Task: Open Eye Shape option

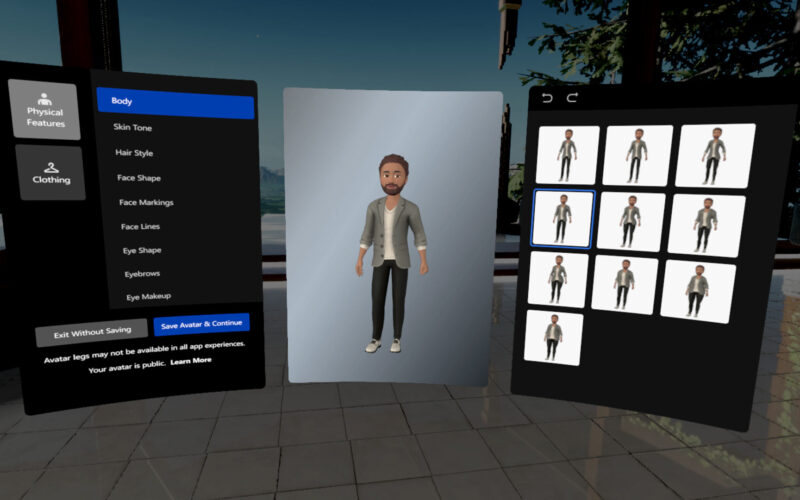Action: [142, 250]
